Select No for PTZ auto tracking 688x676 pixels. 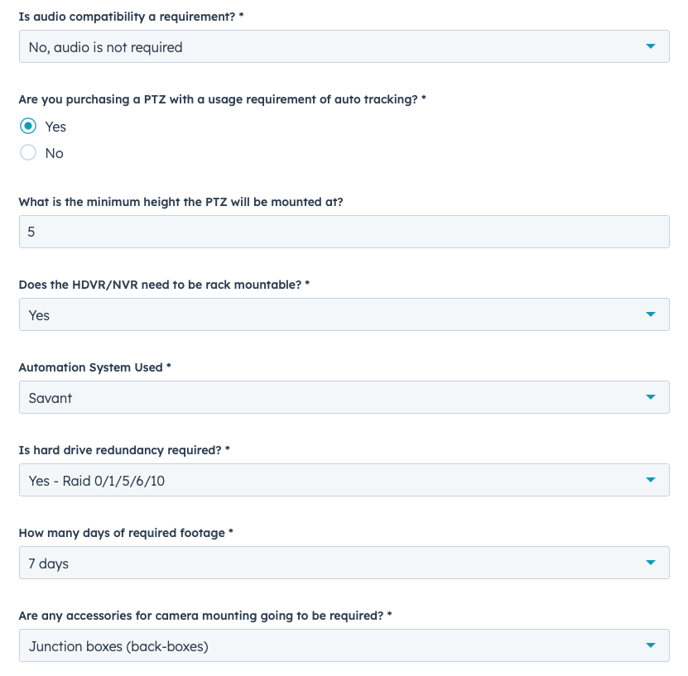coord(28,153)
